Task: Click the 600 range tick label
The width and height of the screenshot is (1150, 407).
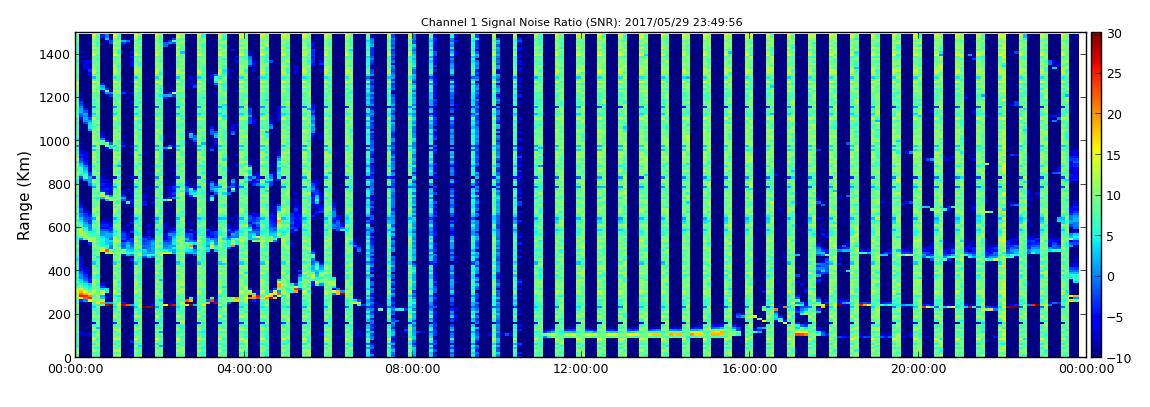Action: pos(59,227)
